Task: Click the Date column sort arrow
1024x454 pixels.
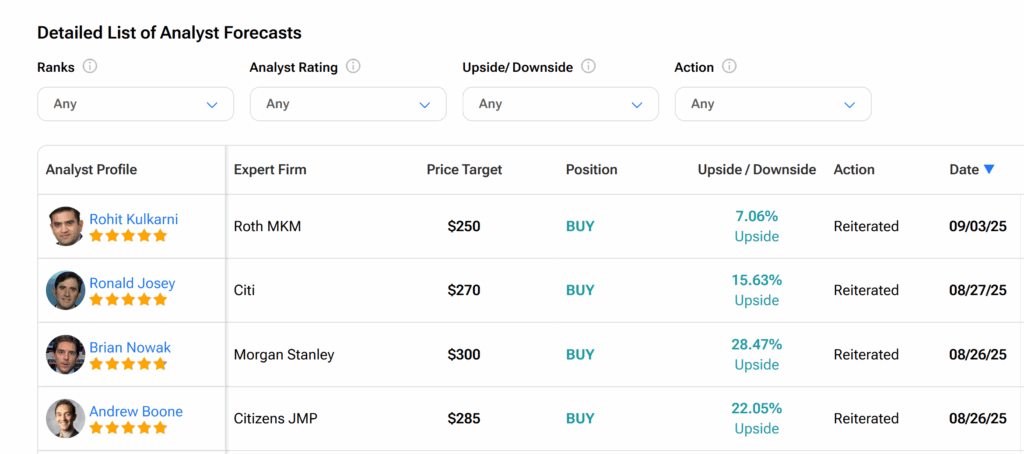Action: click(x=989, y=170)
